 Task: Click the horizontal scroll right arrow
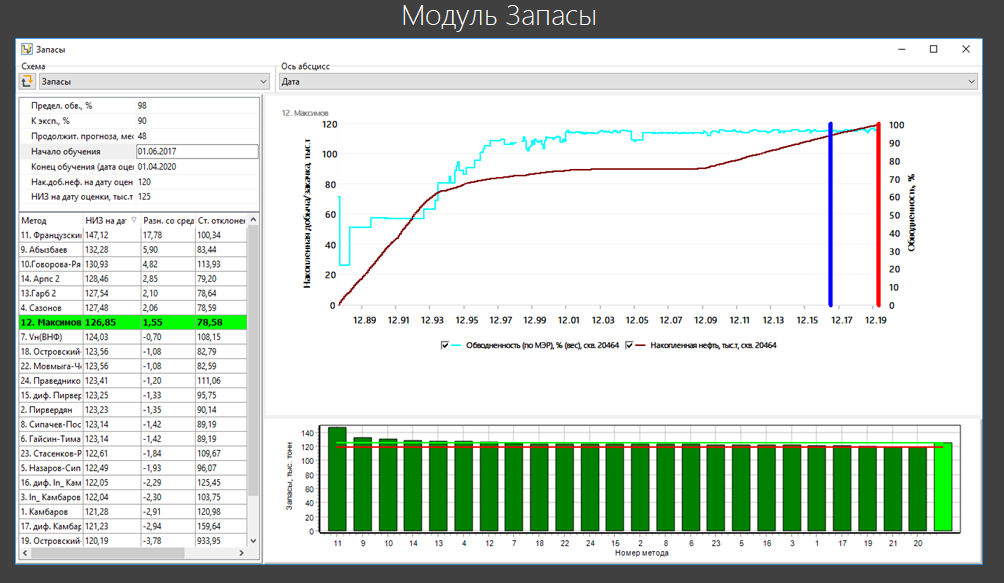click(x=241, y=553)
